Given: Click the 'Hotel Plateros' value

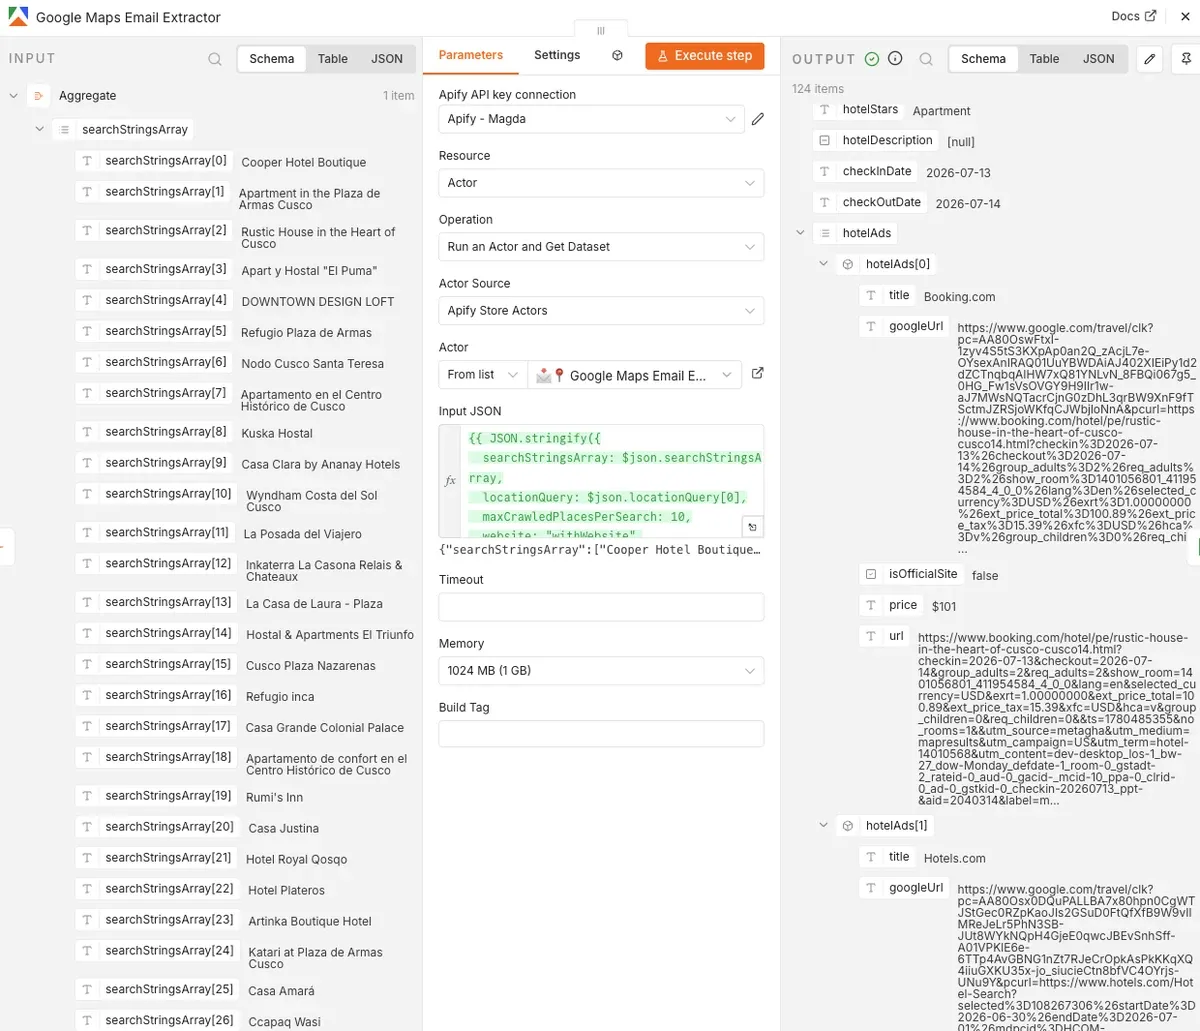Looking at the screenshot, I should click(x=286, y=890).
